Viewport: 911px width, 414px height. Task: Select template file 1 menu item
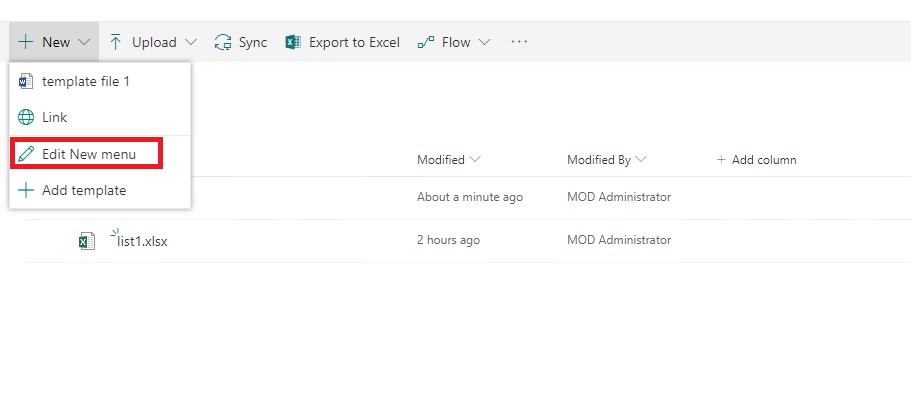pos(100,81)
